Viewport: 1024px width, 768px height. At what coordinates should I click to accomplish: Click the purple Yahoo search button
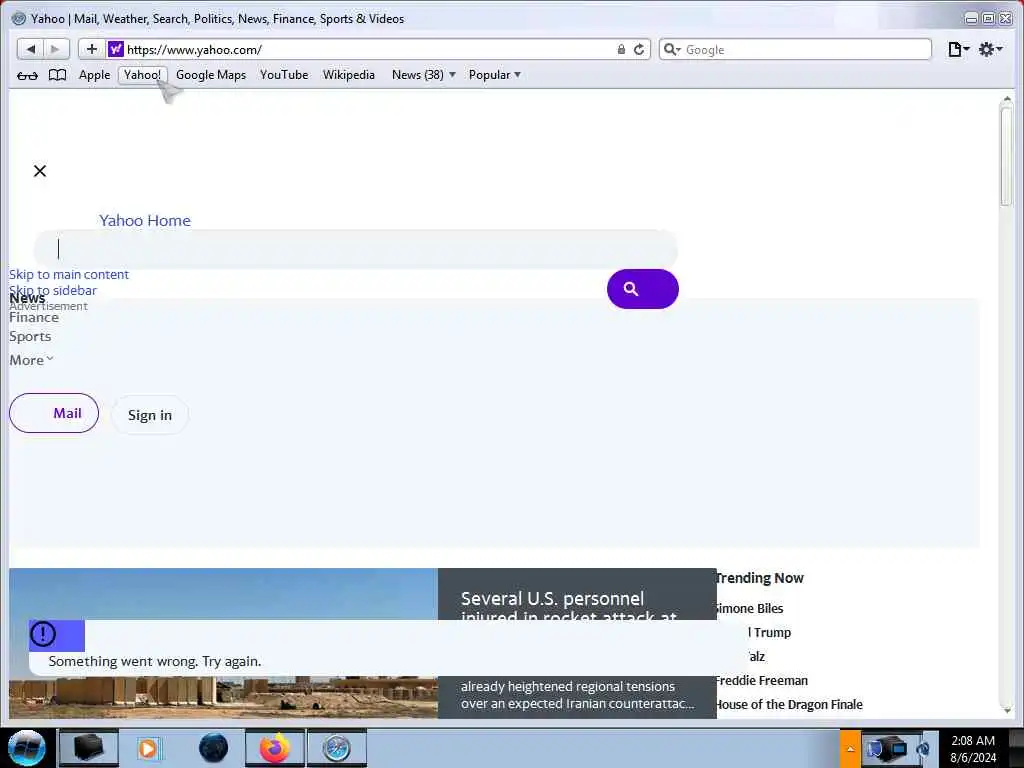pyautogui.click(x=643, y=289)
